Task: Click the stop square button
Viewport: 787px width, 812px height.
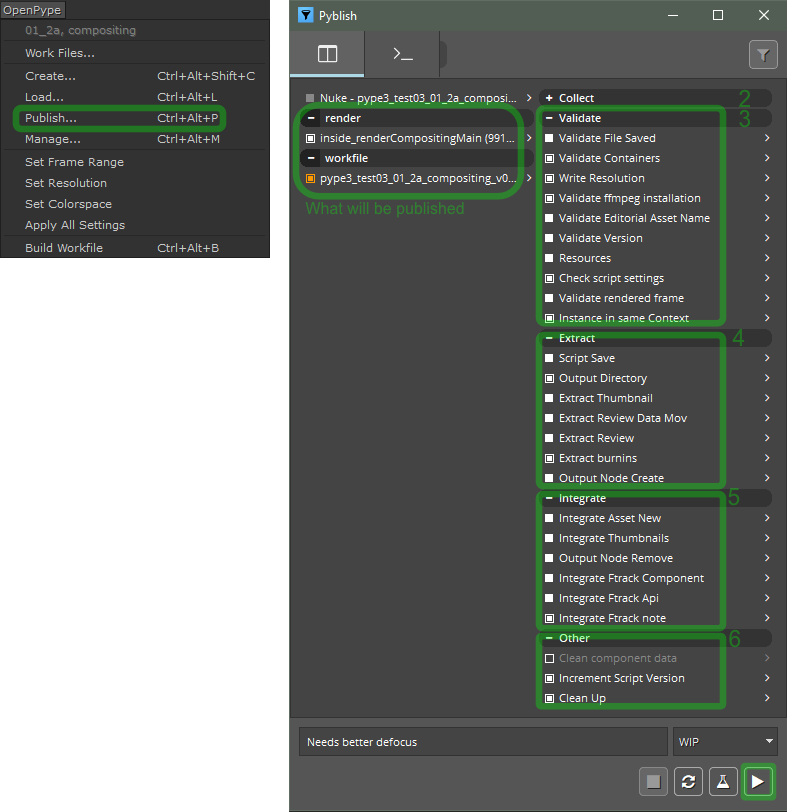Action: pyautogui.click(x=653, y=781)
